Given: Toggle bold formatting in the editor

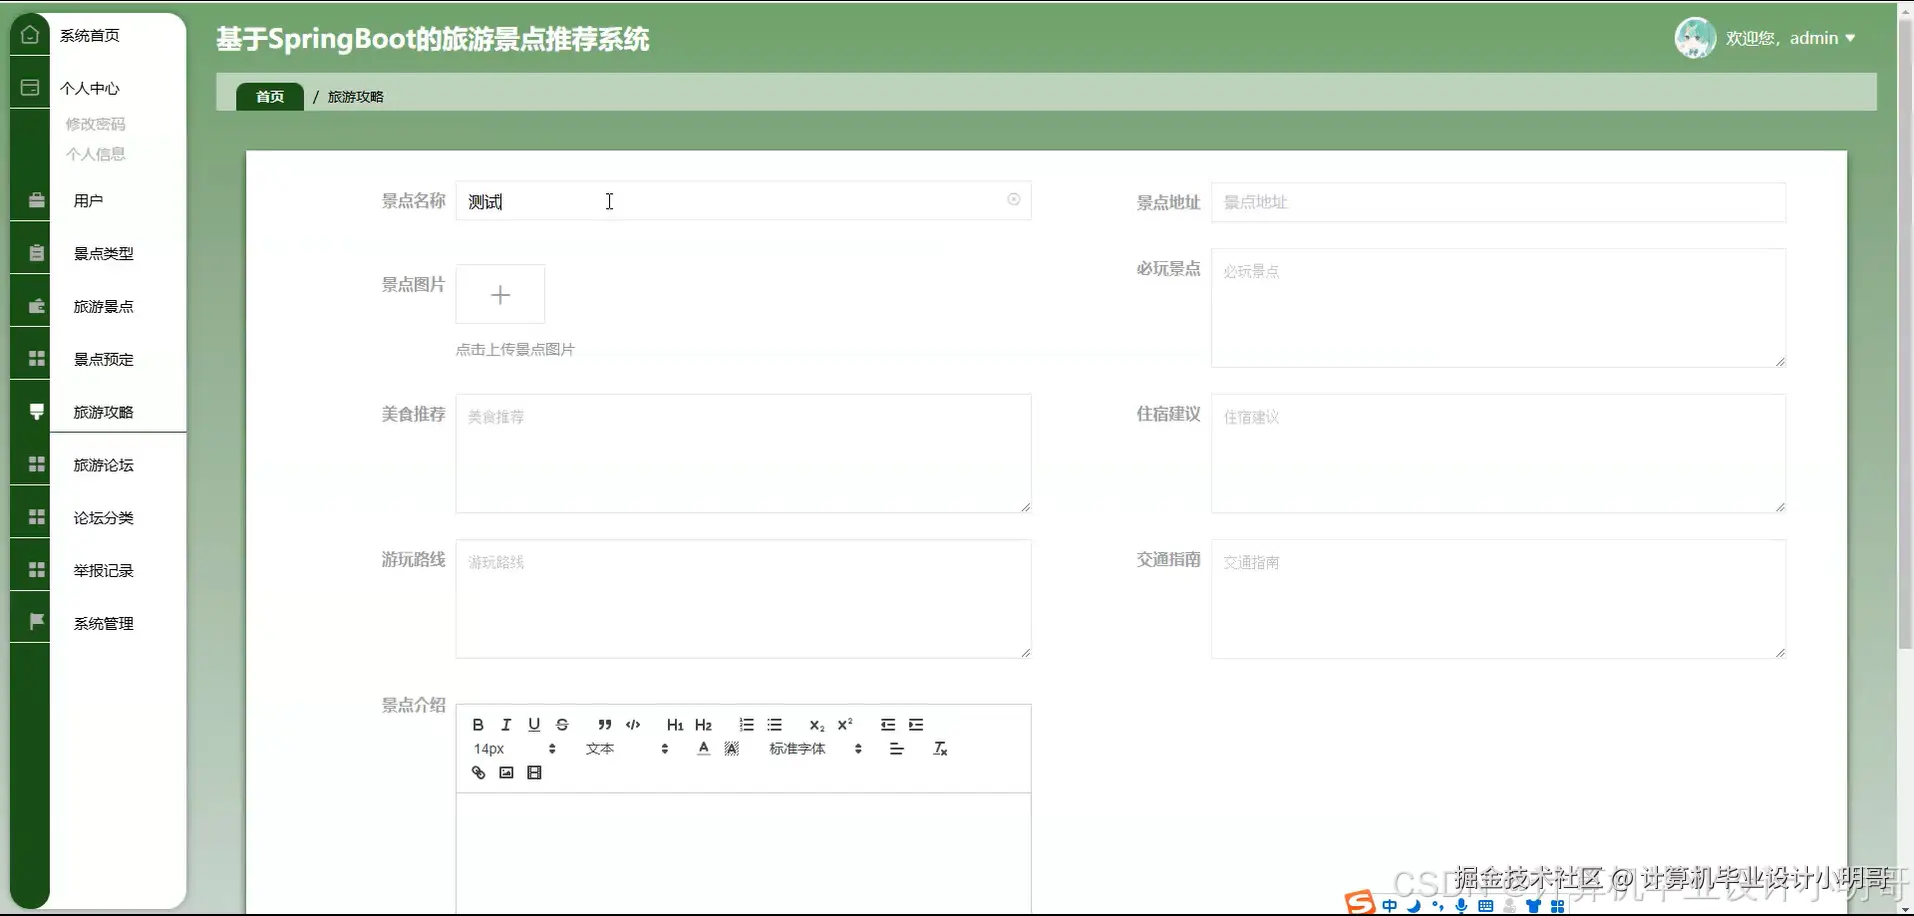Looking at the screenshot, I should 478,725.
